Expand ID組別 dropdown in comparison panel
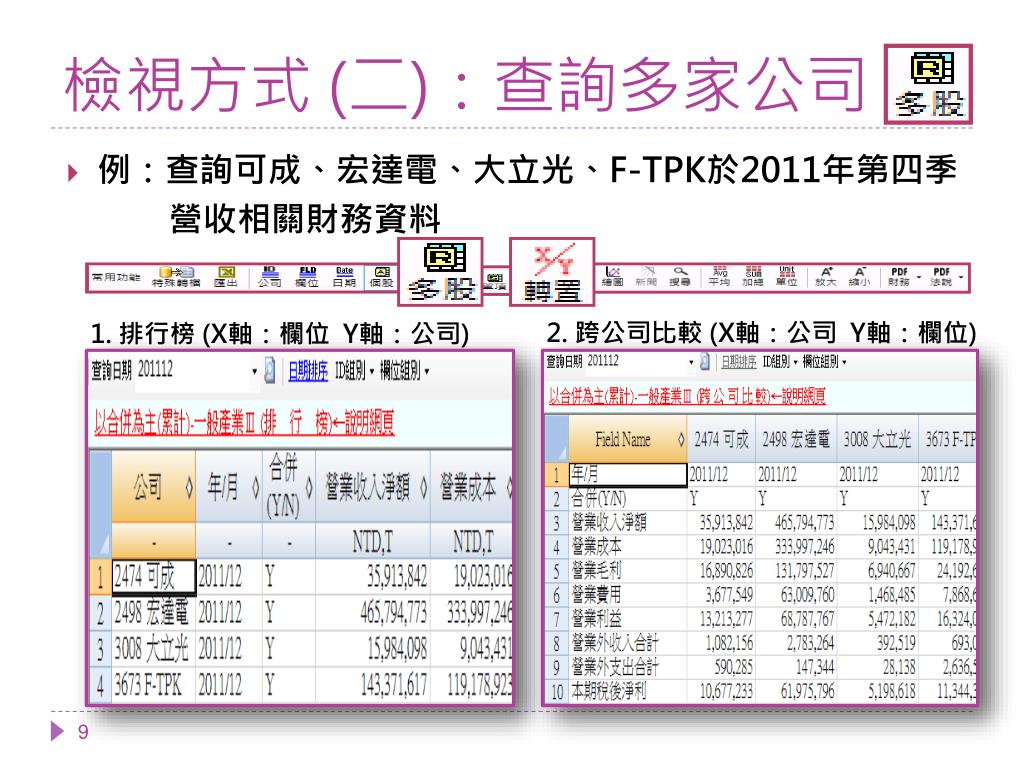The width and height of the screenshot is (1024, 768). [780, 361]
